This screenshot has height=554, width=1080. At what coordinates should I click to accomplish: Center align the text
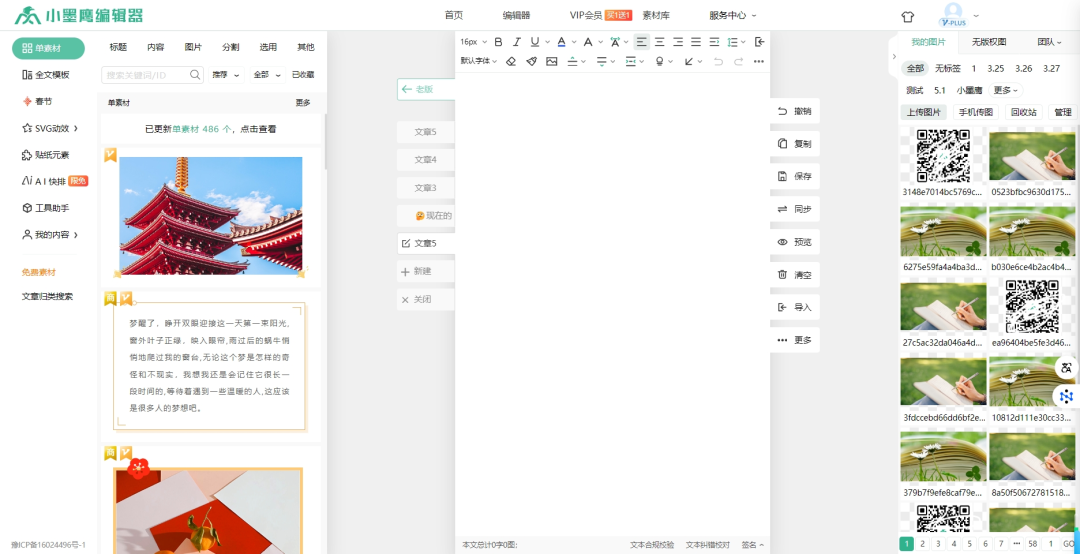[x=660, y=42]
